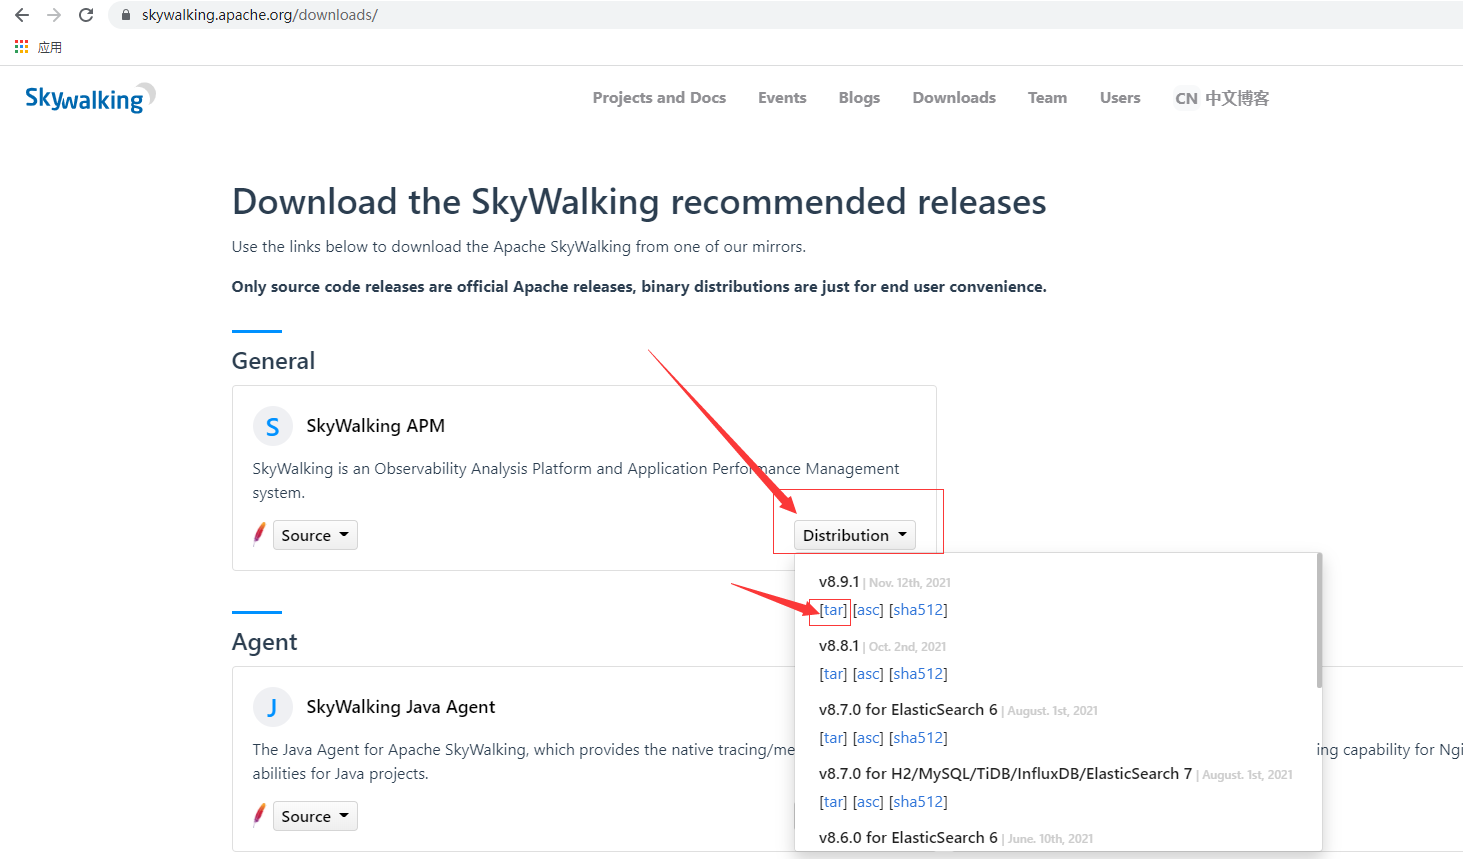
Task: Open the Team page
Action: (1047, 97)
